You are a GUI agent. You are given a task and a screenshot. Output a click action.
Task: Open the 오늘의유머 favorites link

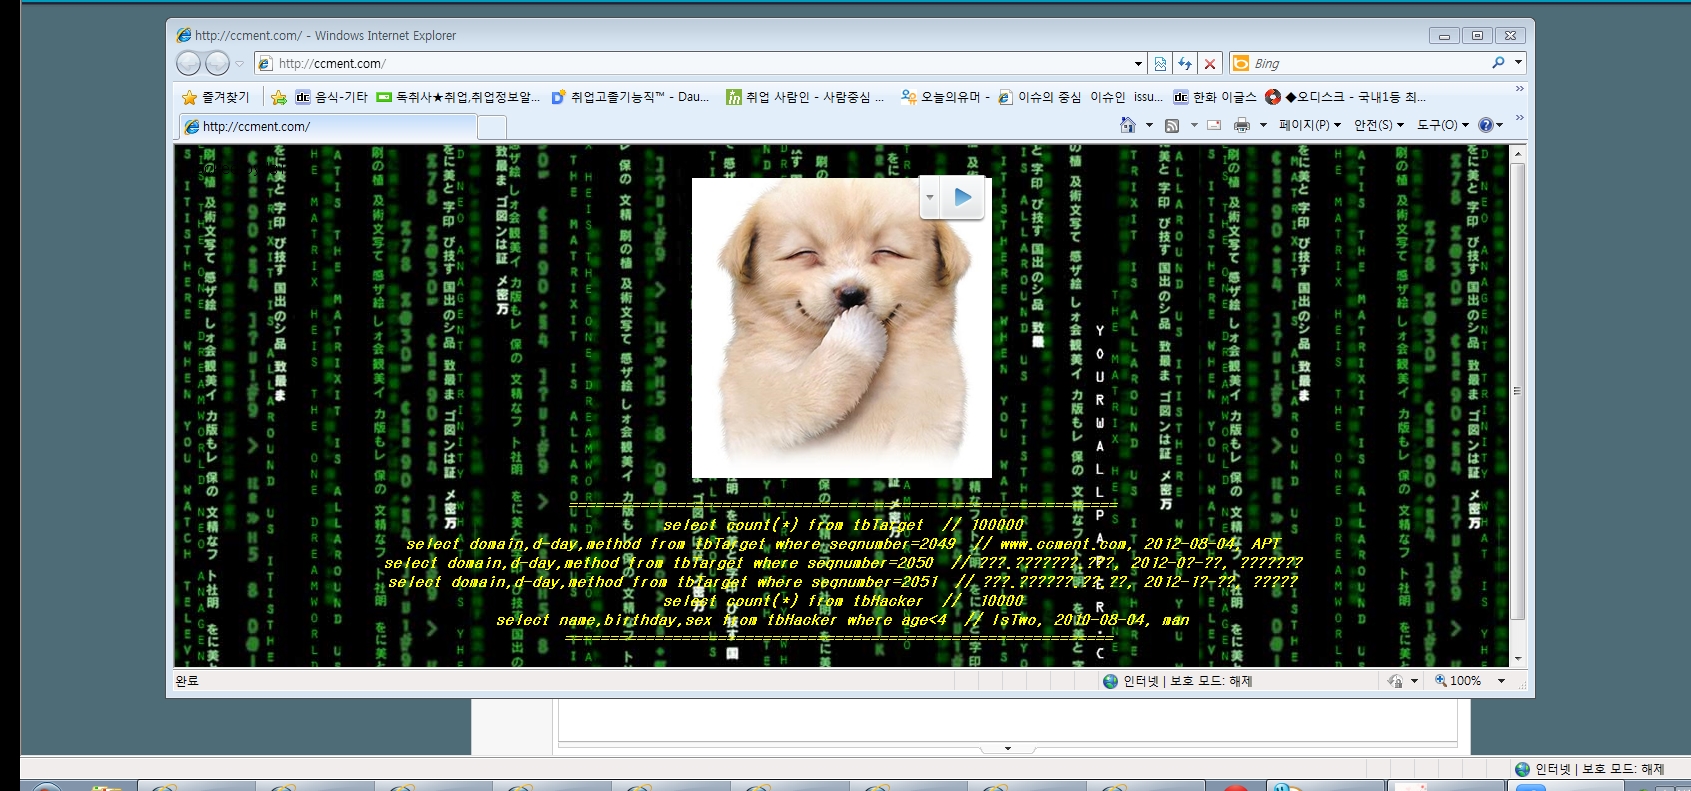tap(945, 97)
